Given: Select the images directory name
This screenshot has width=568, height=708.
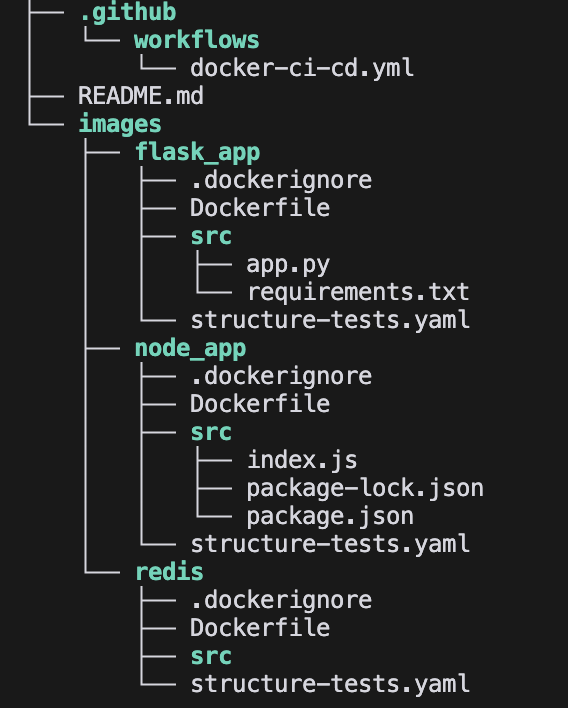Looking at the screenshot, I should (x=120, y=124).
